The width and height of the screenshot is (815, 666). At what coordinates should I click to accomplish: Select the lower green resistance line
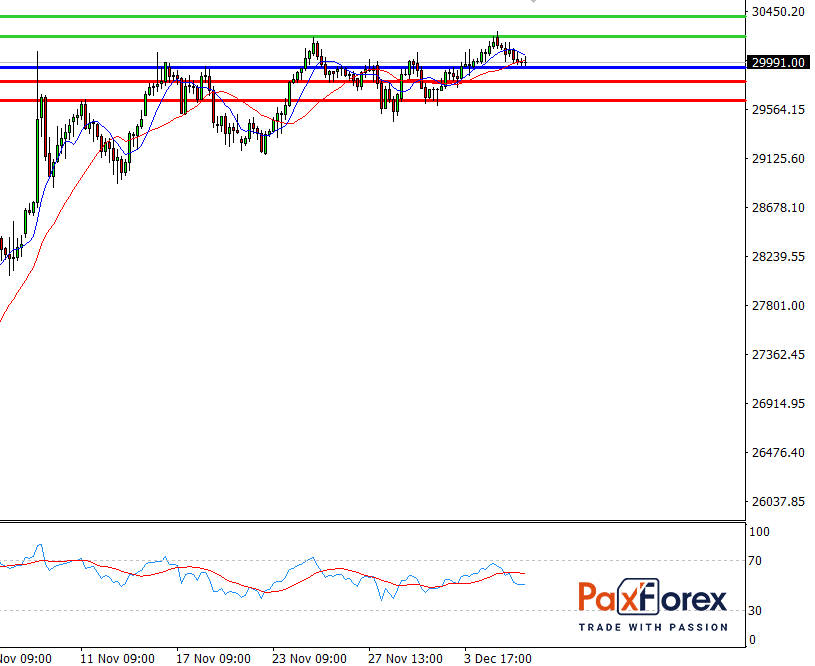click(x=373, y=36)
